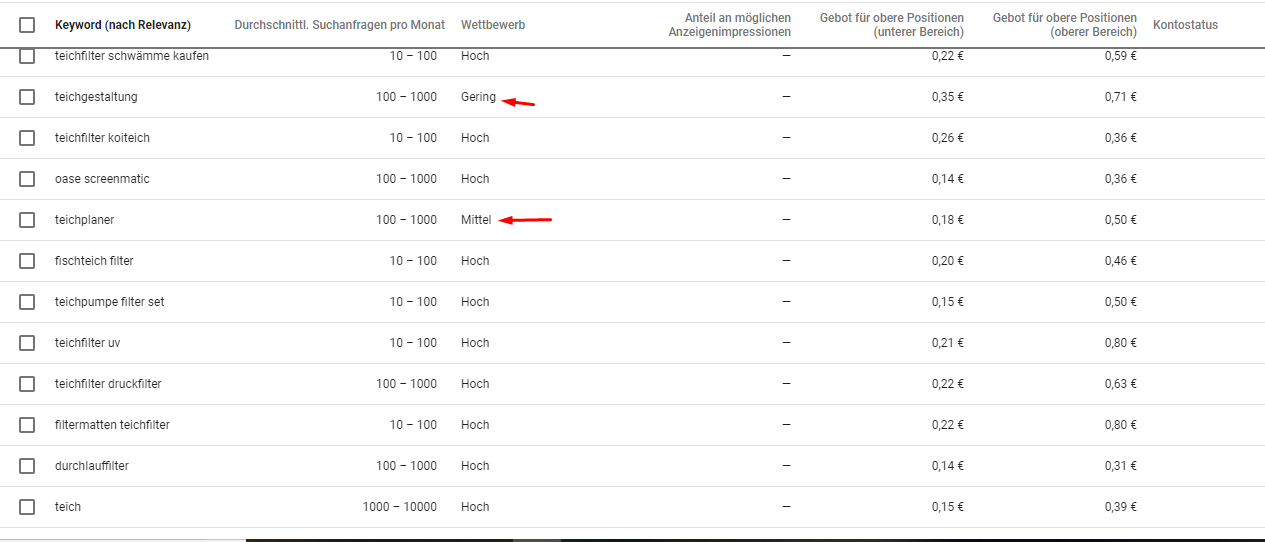The height and width of the screenshot is (542, 1265).
Task: Sort by Durchschnittl. Suchanfragen pro Monat
Action: (x=339, y=25)
